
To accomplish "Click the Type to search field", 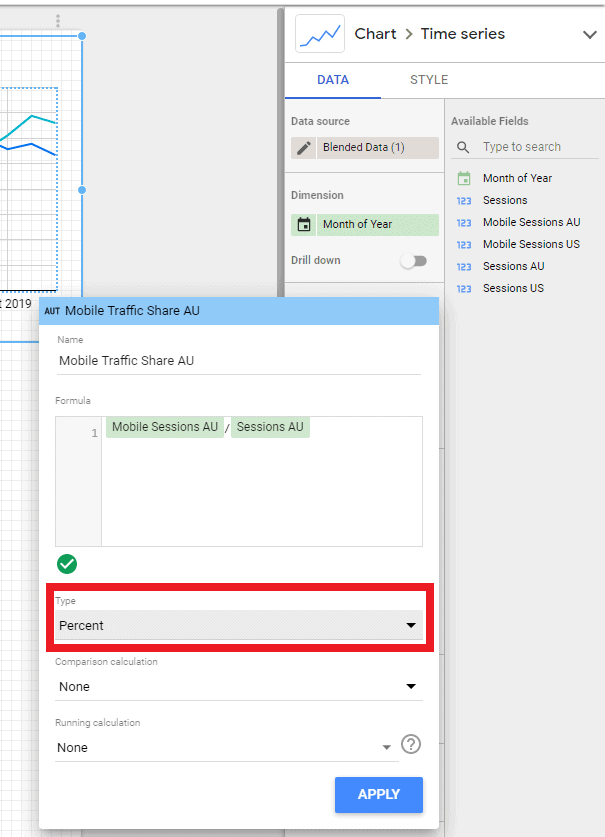I will click(538, 147).
